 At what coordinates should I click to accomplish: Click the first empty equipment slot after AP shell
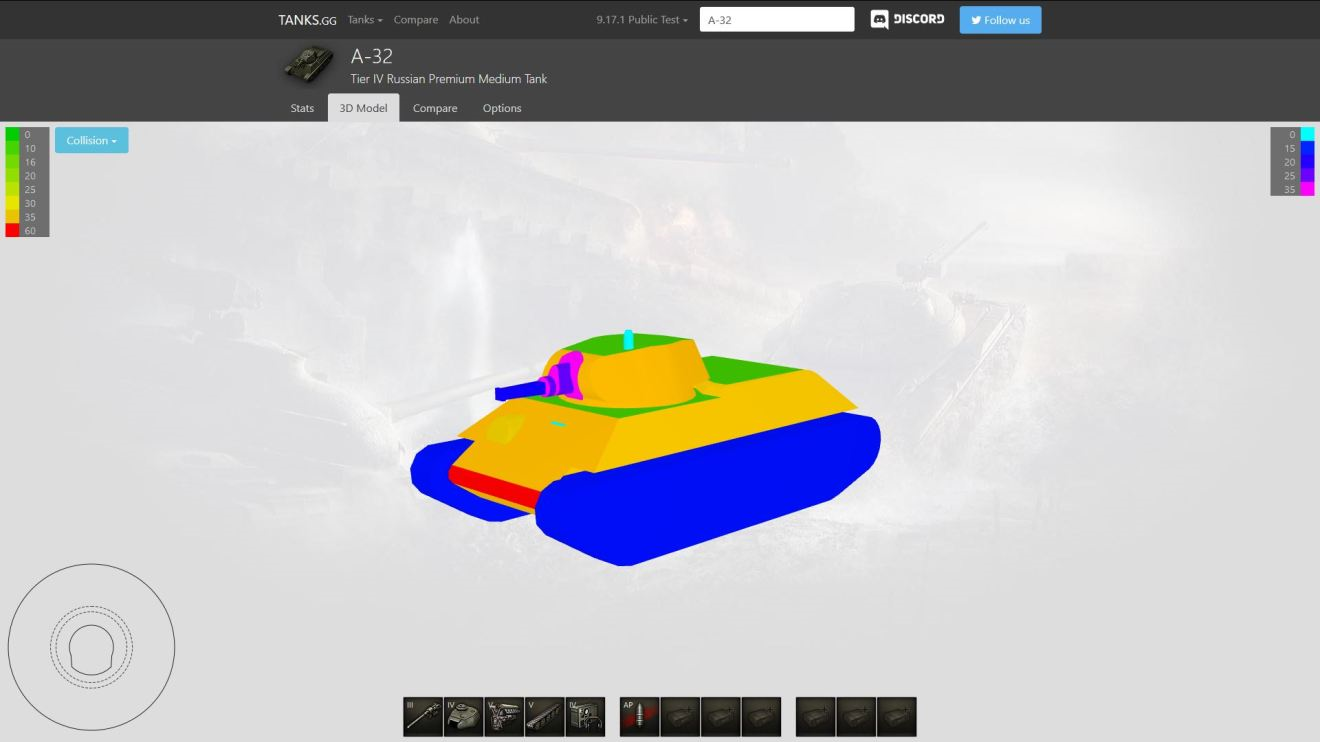pyautogui.click(x=680, y=717)
